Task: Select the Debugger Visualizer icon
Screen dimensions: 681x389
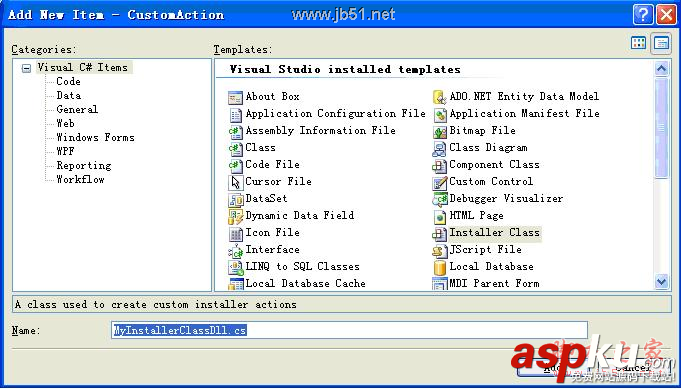Action: 440,199
